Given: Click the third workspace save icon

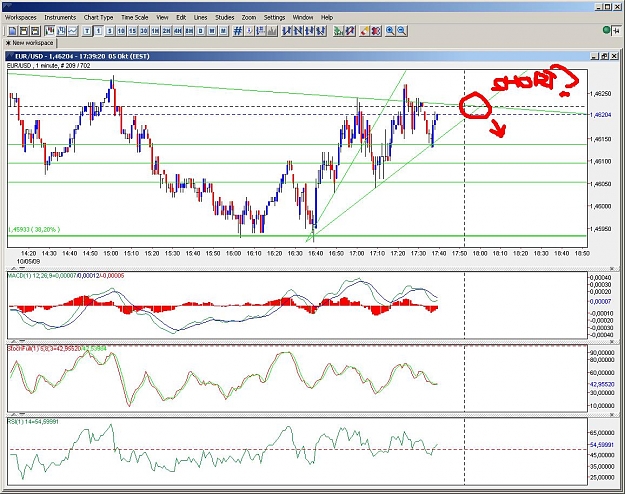Looking at the screenshot, I should (x=35, y=31).
